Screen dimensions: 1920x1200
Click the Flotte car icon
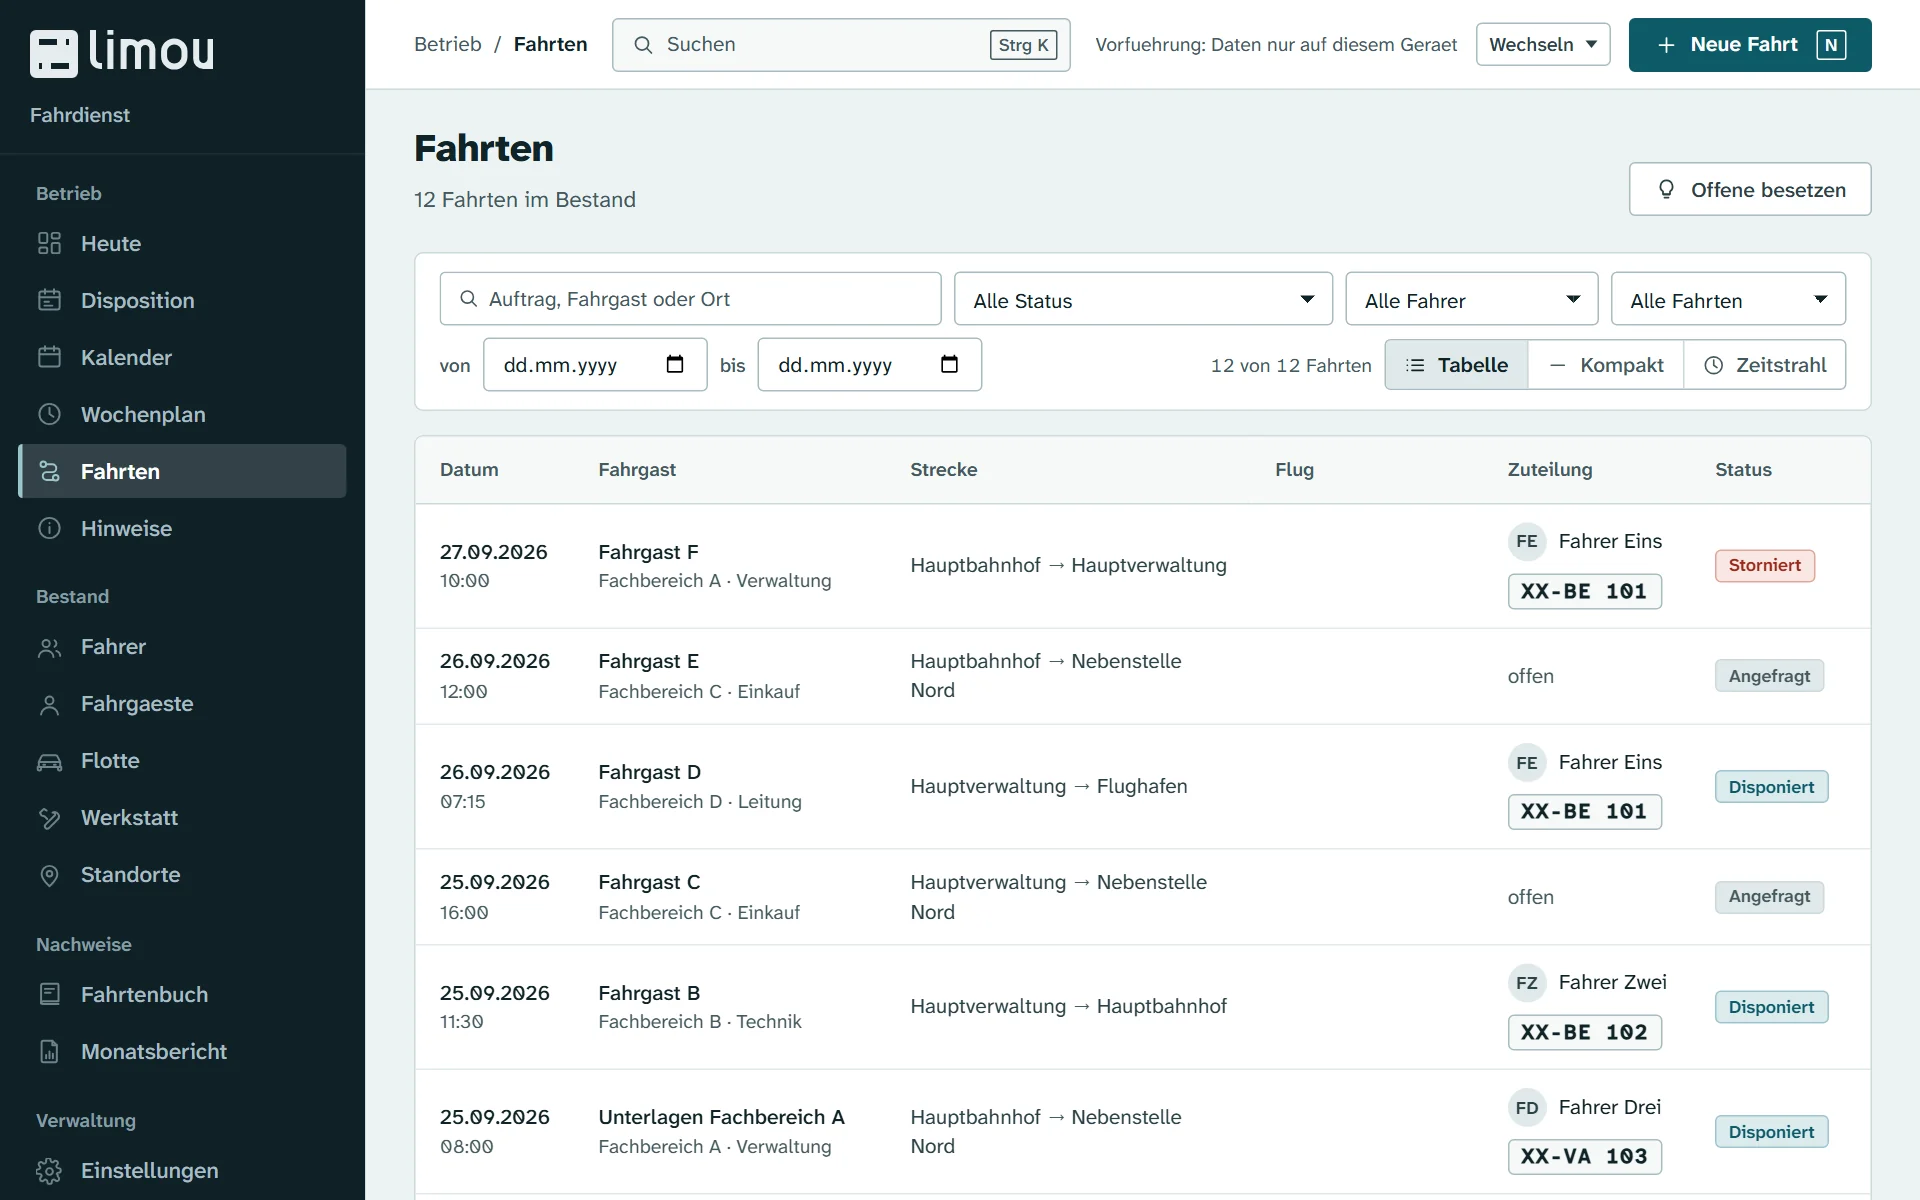coord(49,761)
